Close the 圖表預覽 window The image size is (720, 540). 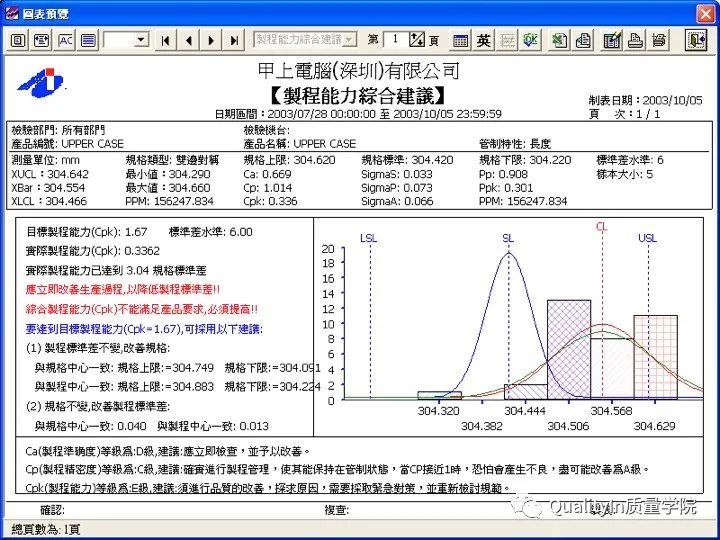coord(705,13)
